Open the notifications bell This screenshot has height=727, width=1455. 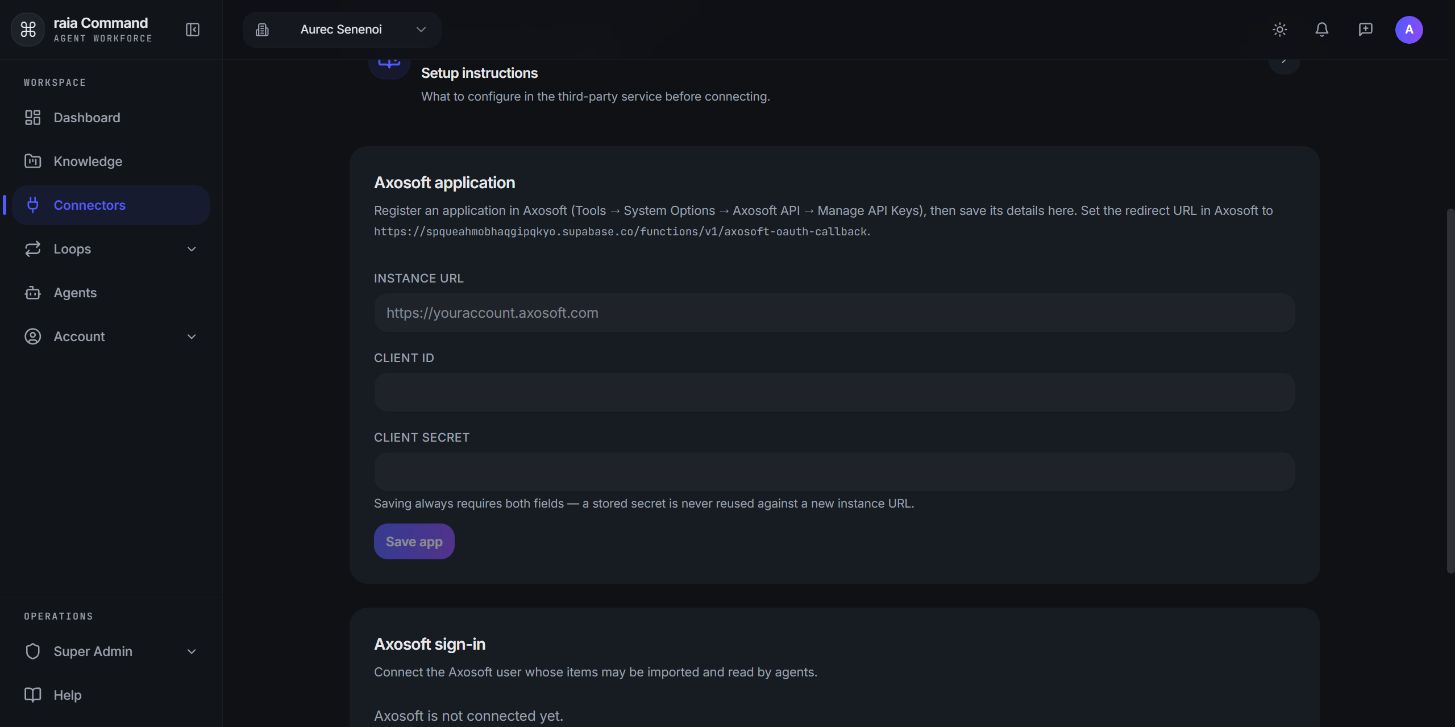(1322, 30)
